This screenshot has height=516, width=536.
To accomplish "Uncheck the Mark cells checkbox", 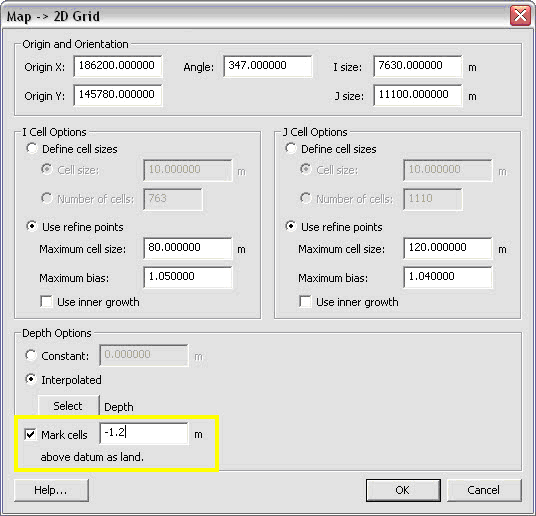I will click(30, 435).
